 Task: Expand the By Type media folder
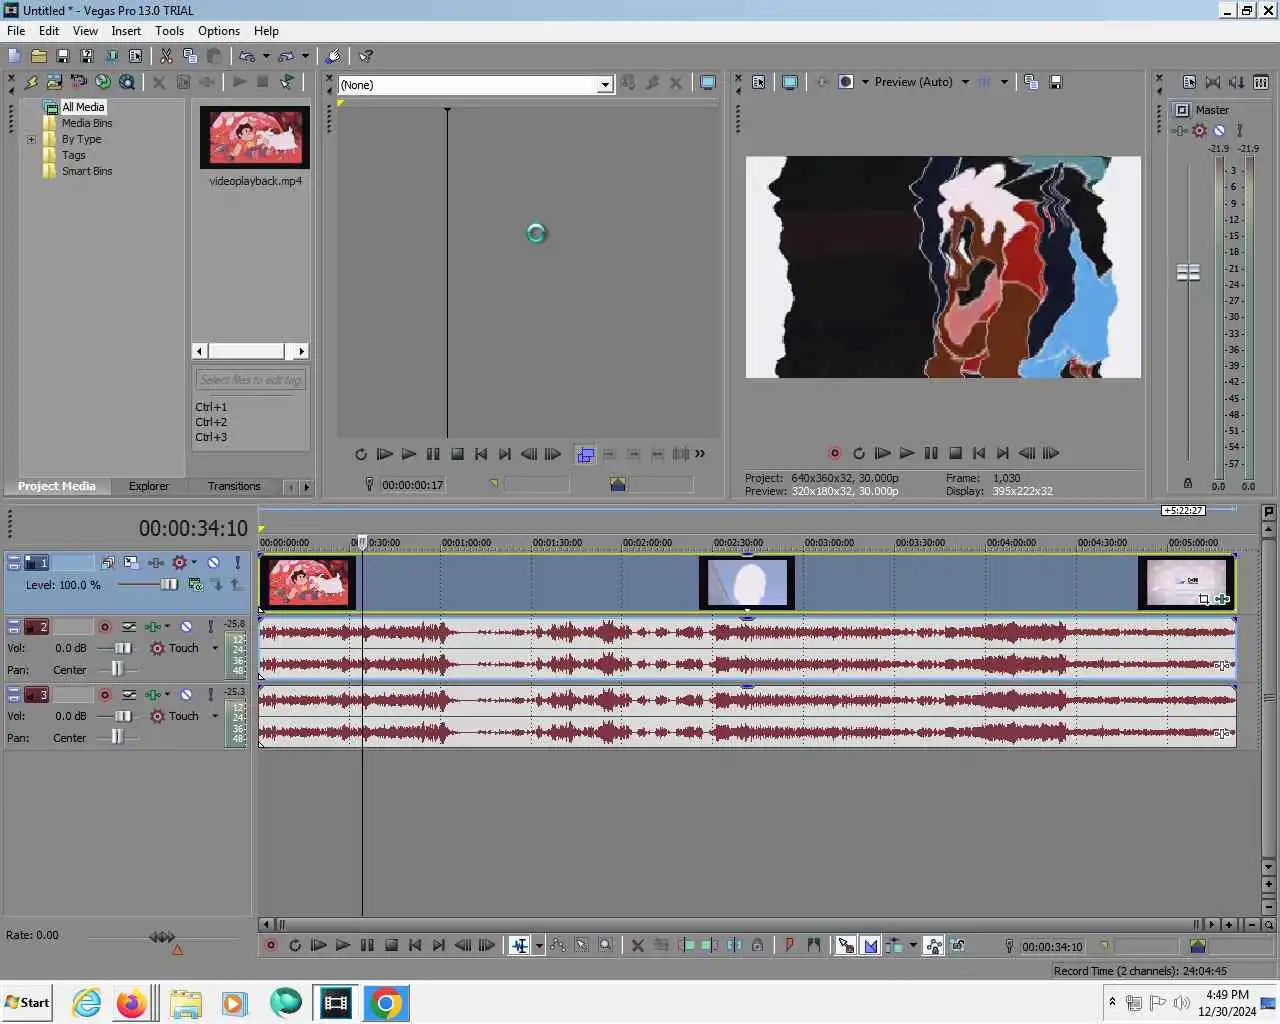[x=31, y=139]
